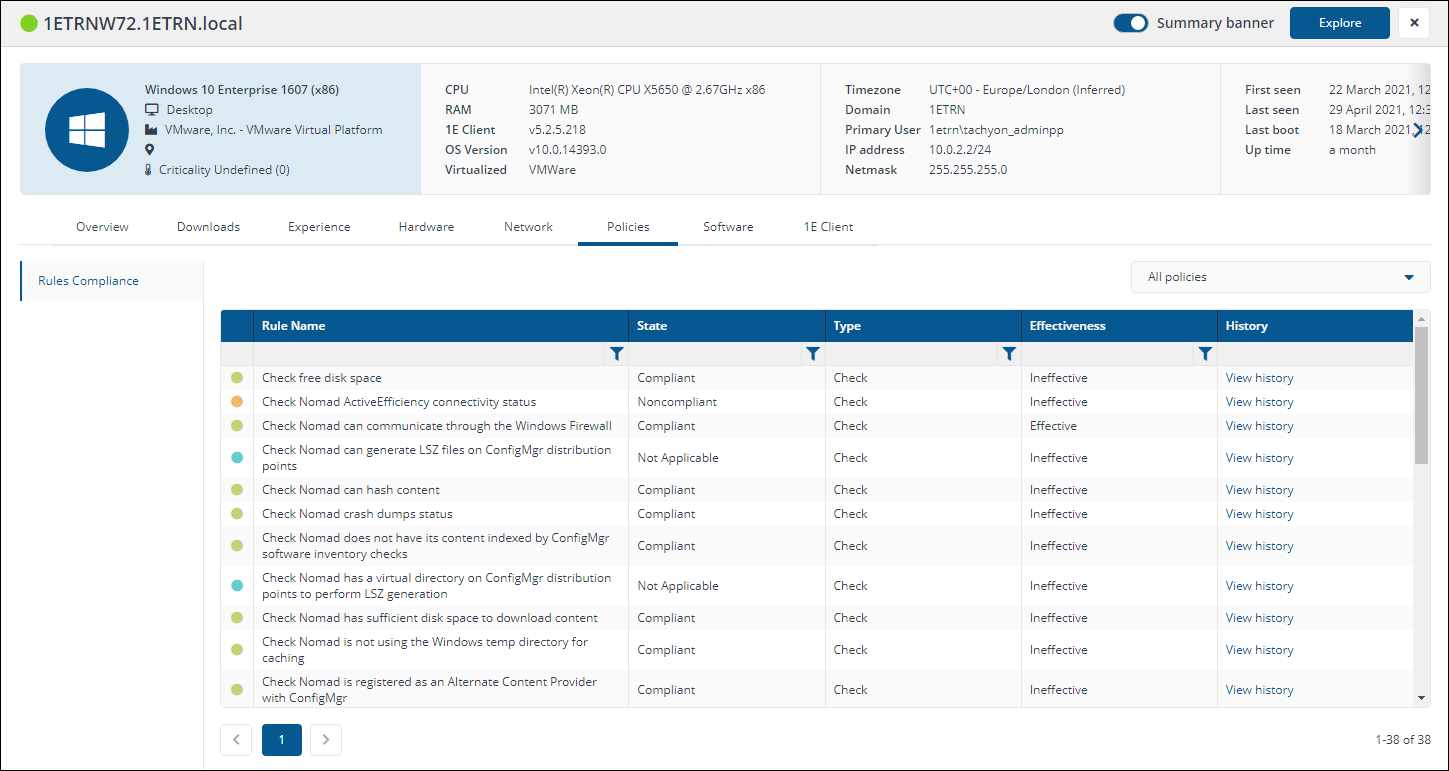Select Rules Compliance in the sidebar
1449x771 pixels.
click(x=88, y=281)
